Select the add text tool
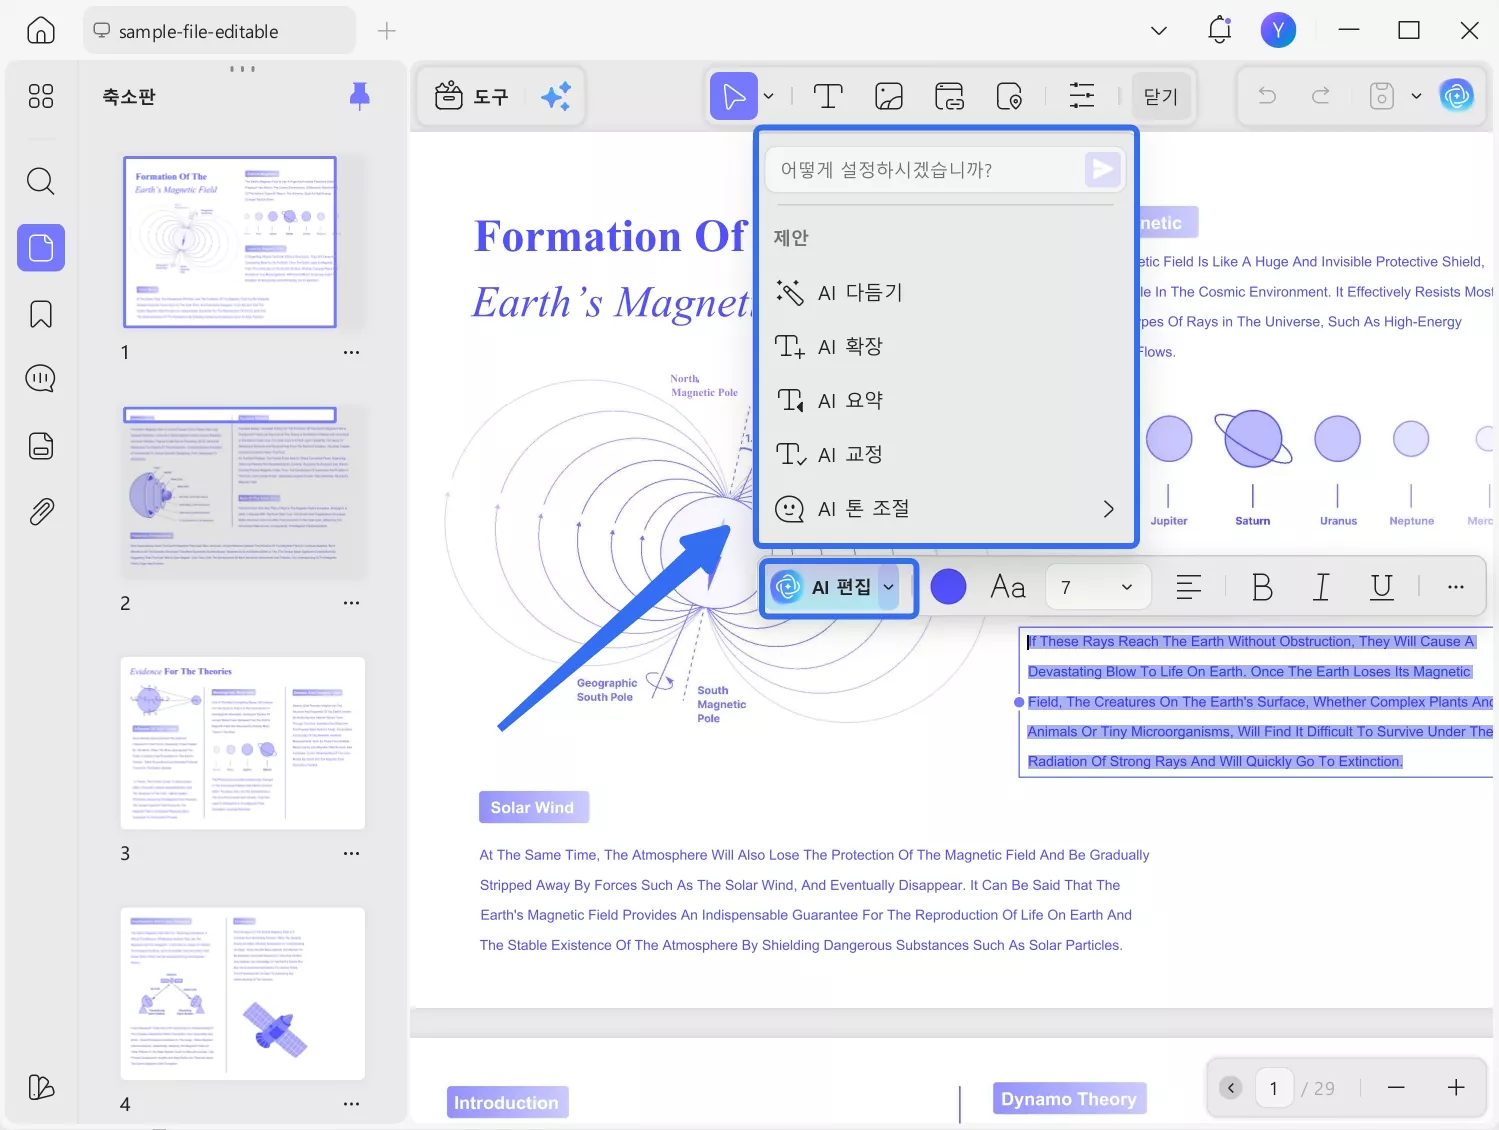The height and width of the screenshot is (1130, 1499). click(x=828, y=96)
